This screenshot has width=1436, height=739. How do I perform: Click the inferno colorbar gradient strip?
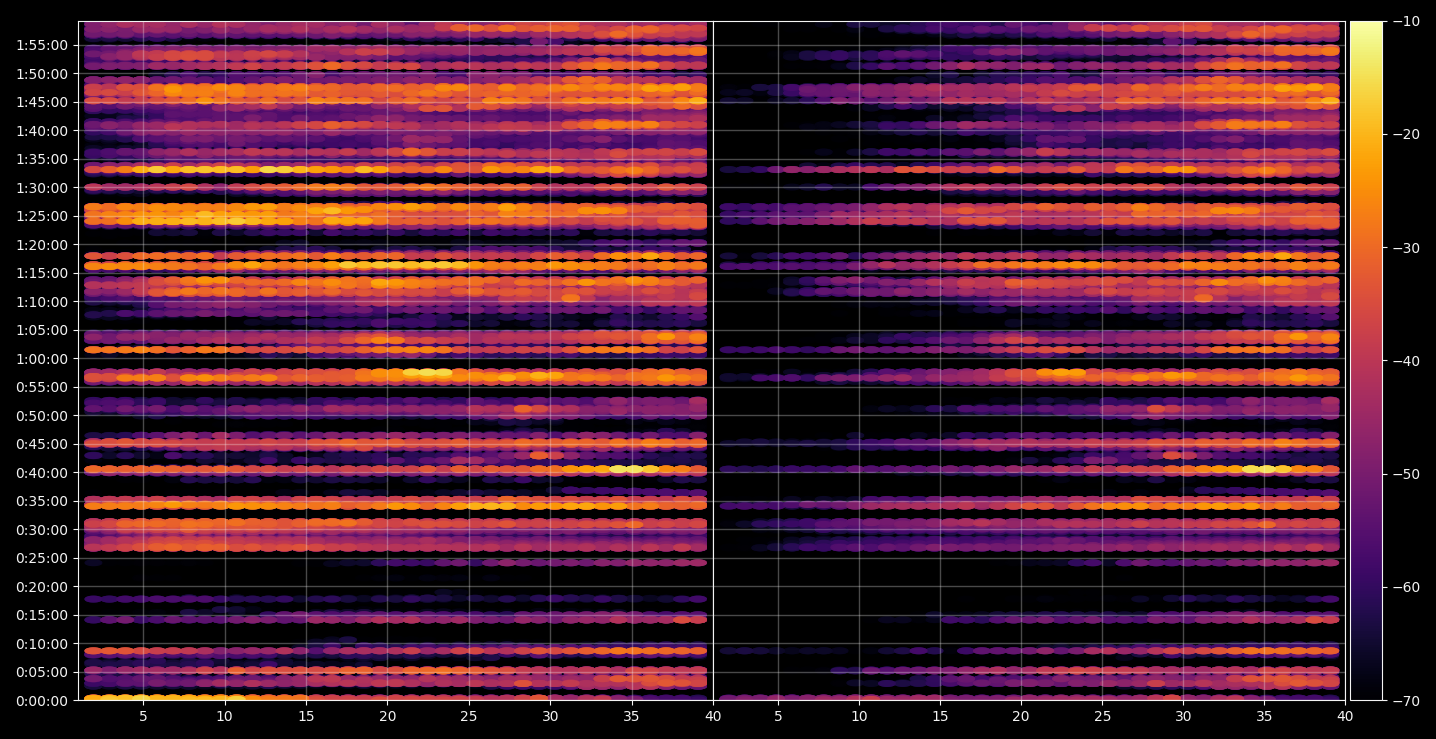(x=1366, y=361)
